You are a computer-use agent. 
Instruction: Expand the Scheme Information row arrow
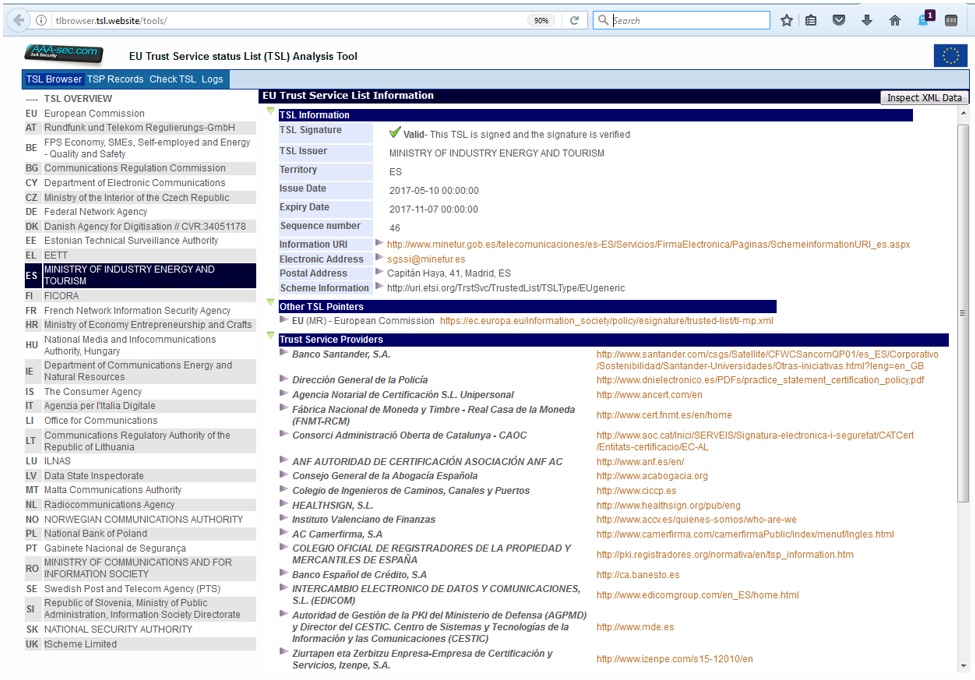379,286
